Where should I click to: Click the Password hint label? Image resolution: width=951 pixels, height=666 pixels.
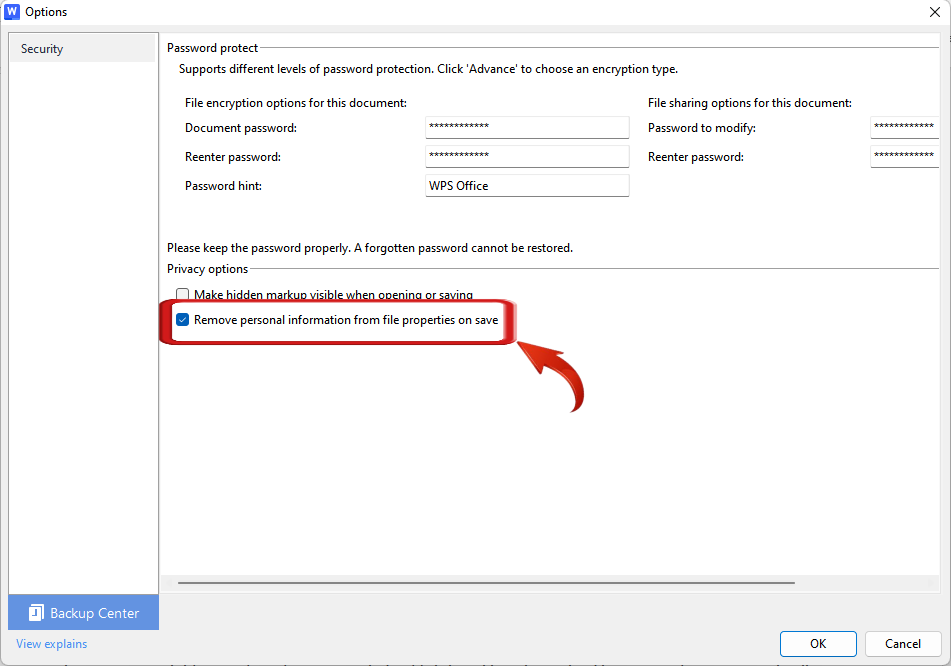coord(223,186)
